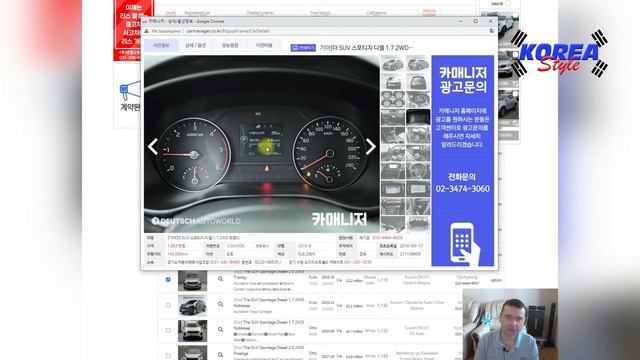Click the phone number 02-3474-3060
640x360 pixels.
pos(462,189)
